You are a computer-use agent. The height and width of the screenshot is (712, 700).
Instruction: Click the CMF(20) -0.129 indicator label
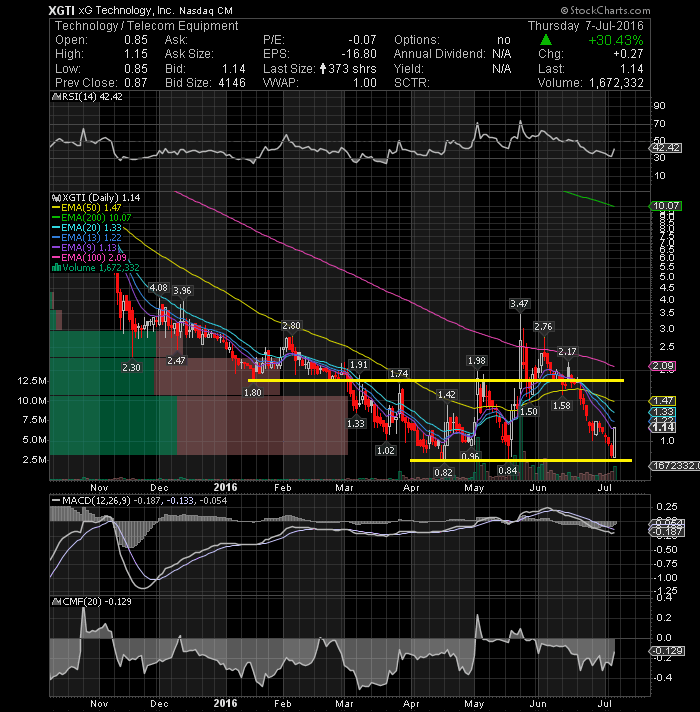(92, 602)
